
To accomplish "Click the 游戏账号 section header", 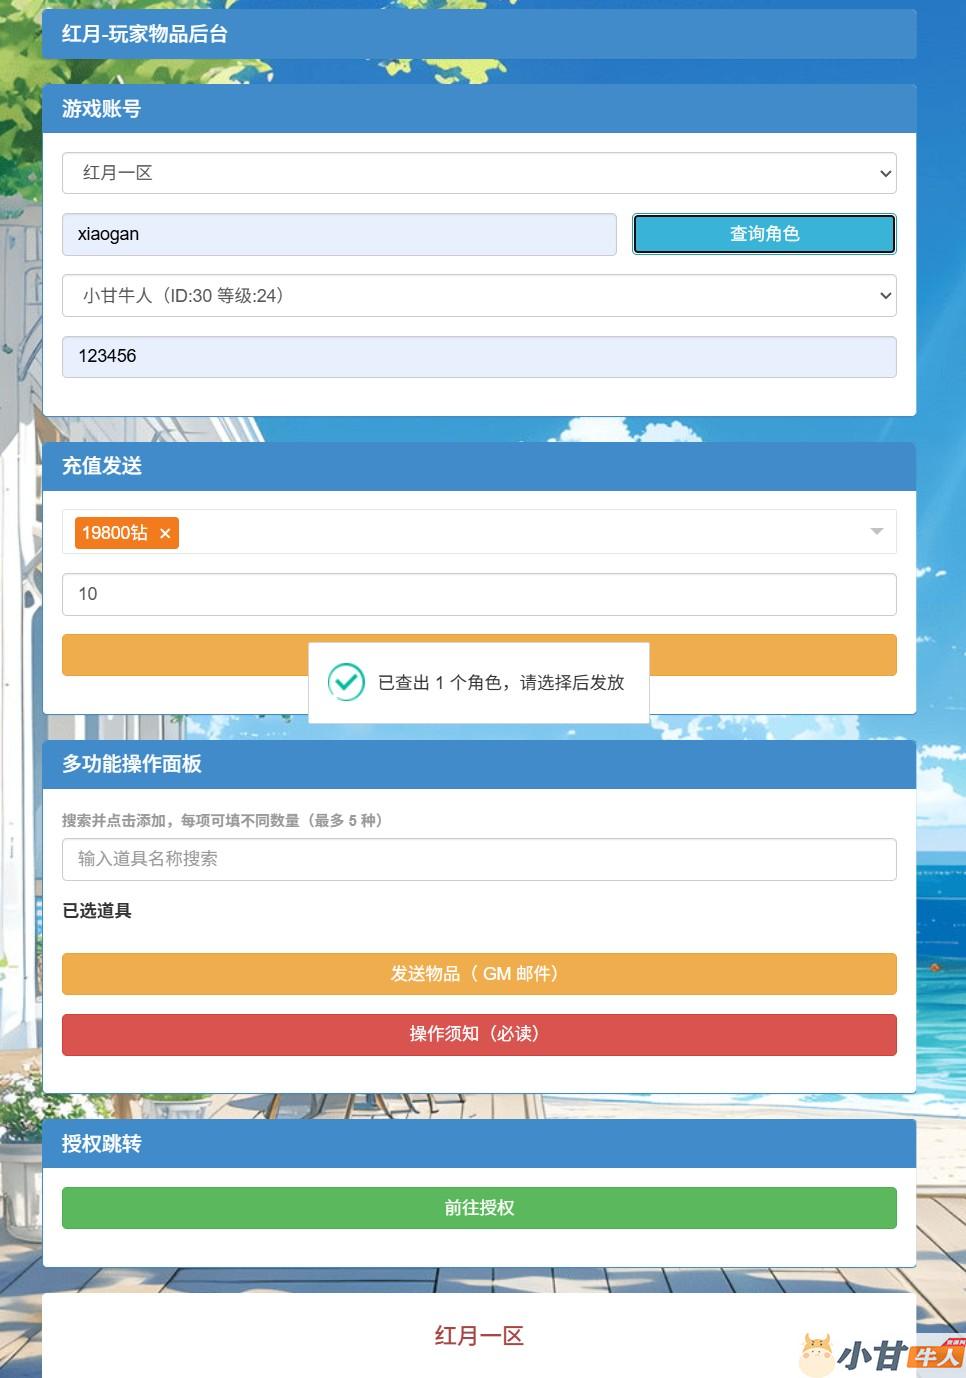I will (x=479, y=108).
